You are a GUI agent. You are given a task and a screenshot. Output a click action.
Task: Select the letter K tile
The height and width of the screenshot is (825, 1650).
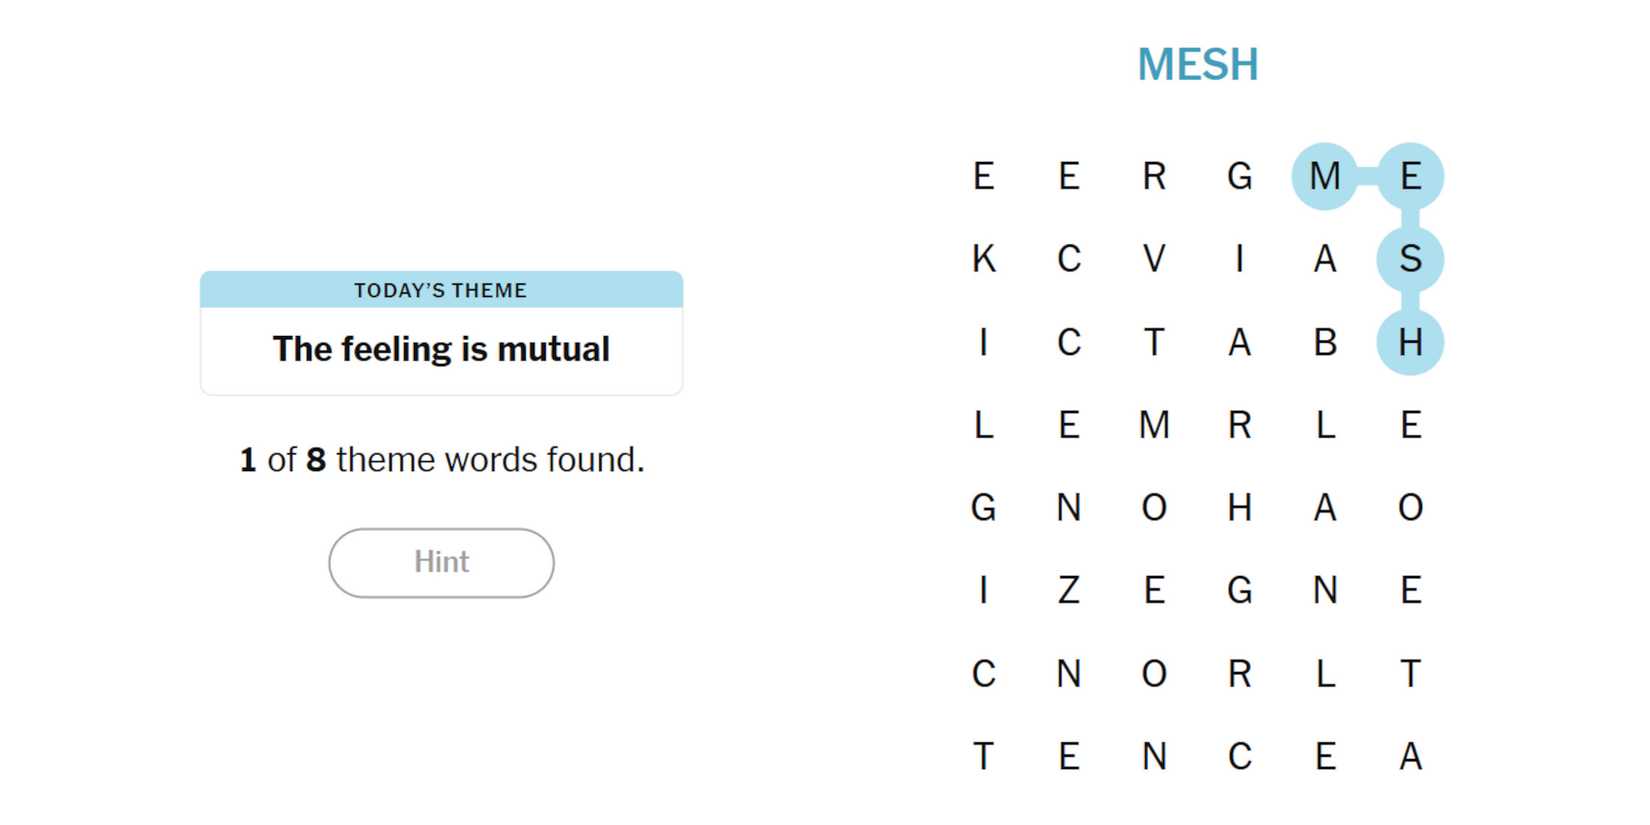(984, 259)
